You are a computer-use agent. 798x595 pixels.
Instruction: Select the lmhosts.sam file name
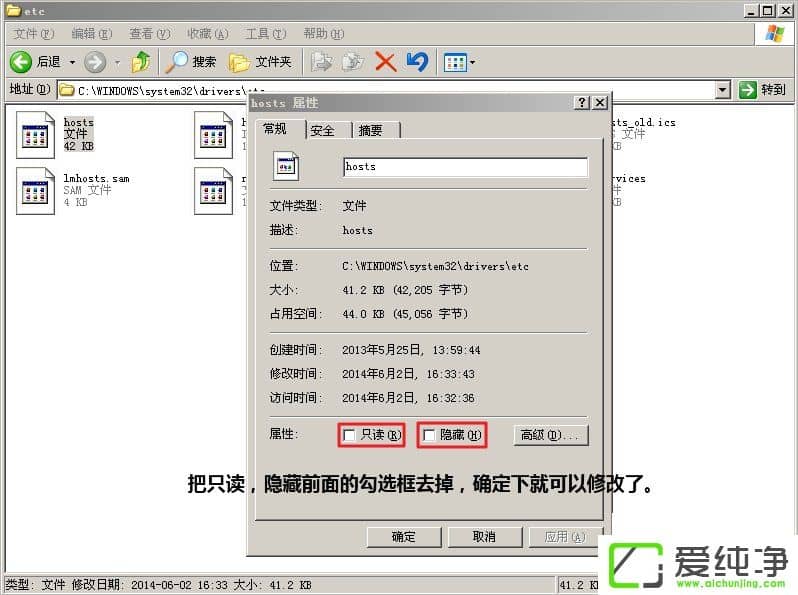pos(96,179)
